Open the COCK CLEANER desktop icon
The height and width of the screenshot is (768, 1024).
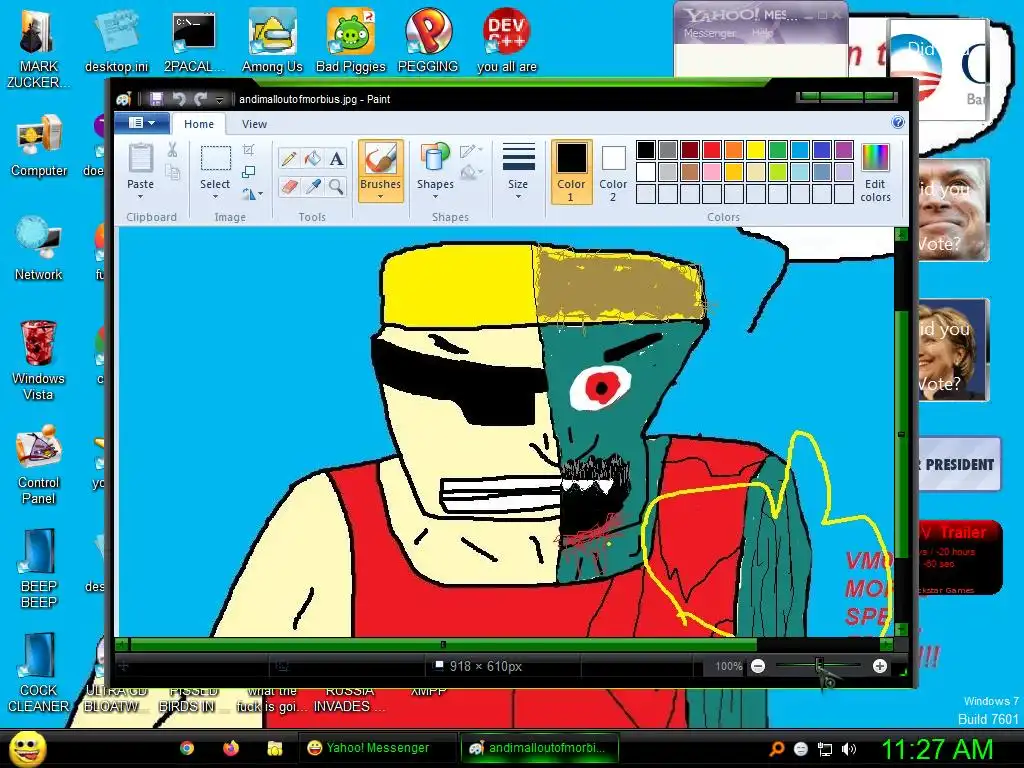(39, 673)
